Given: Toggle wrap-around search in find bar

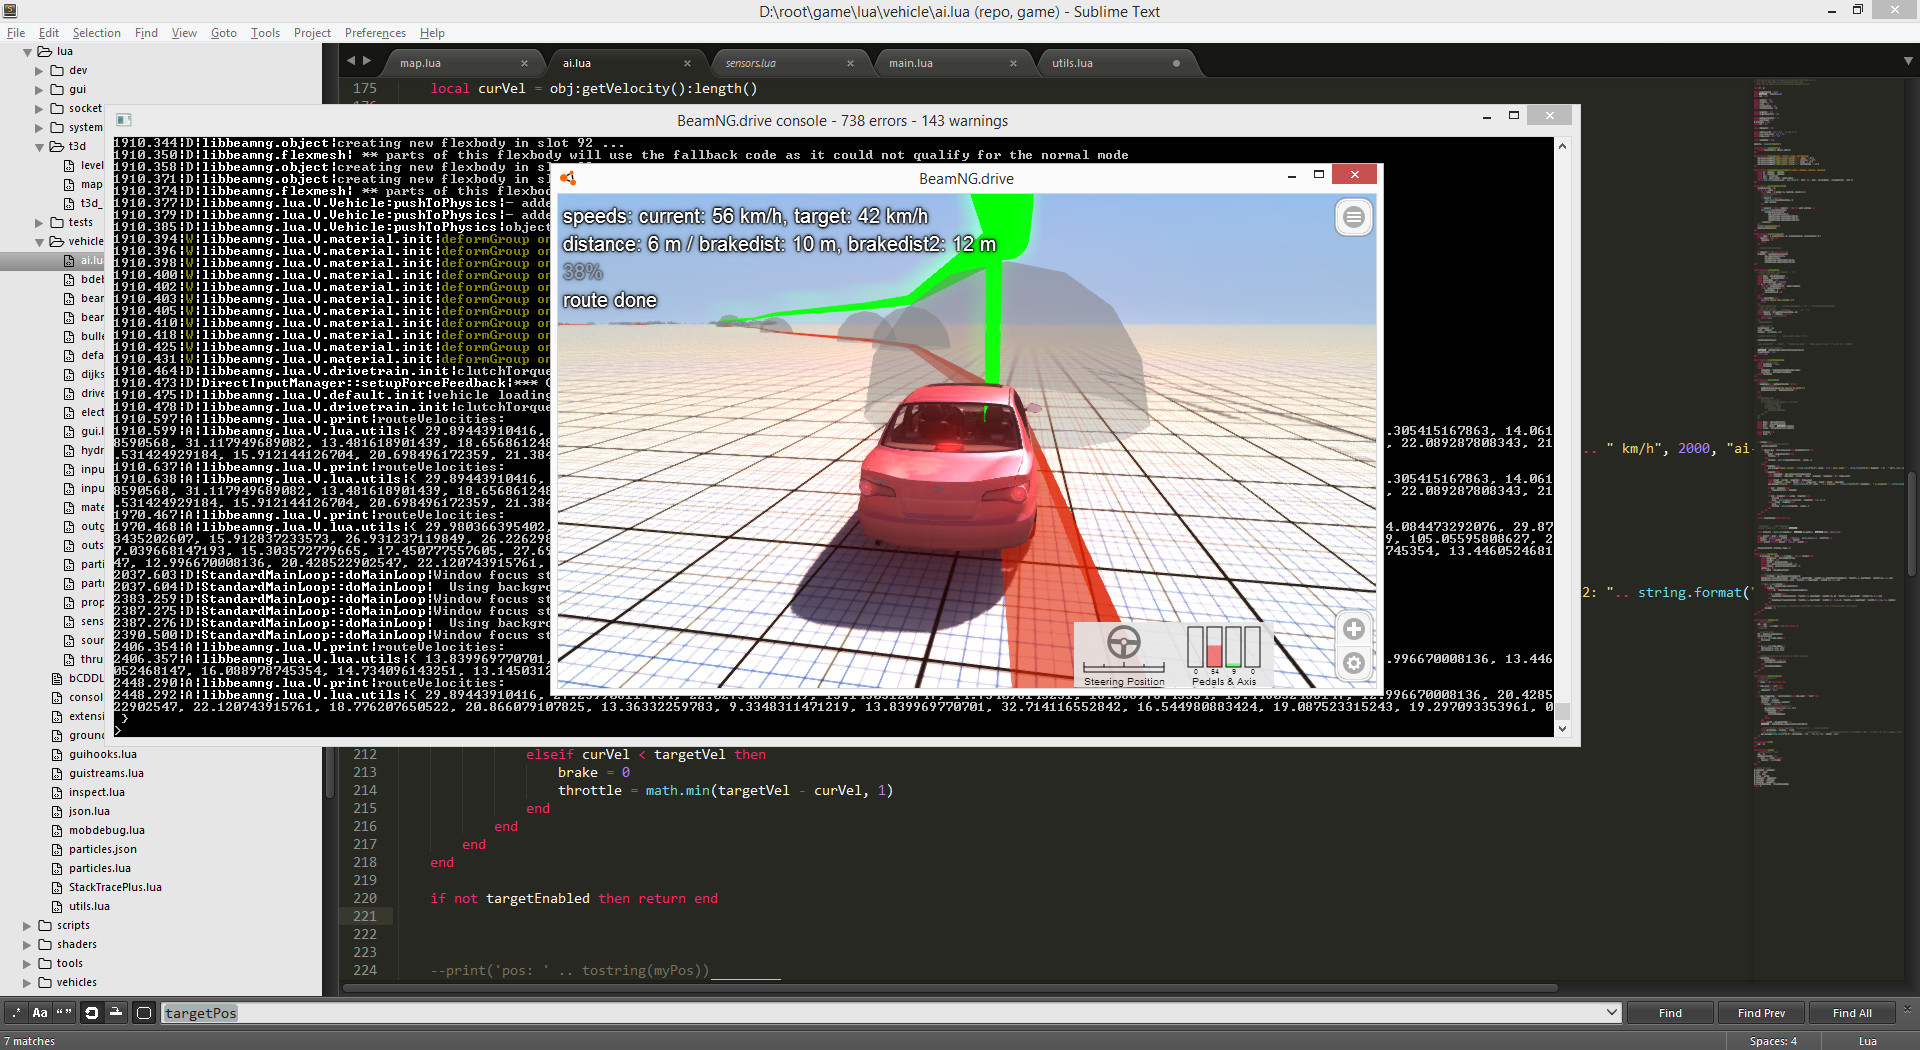Looking at the screenshot, I should click(x=91, y=1013).
